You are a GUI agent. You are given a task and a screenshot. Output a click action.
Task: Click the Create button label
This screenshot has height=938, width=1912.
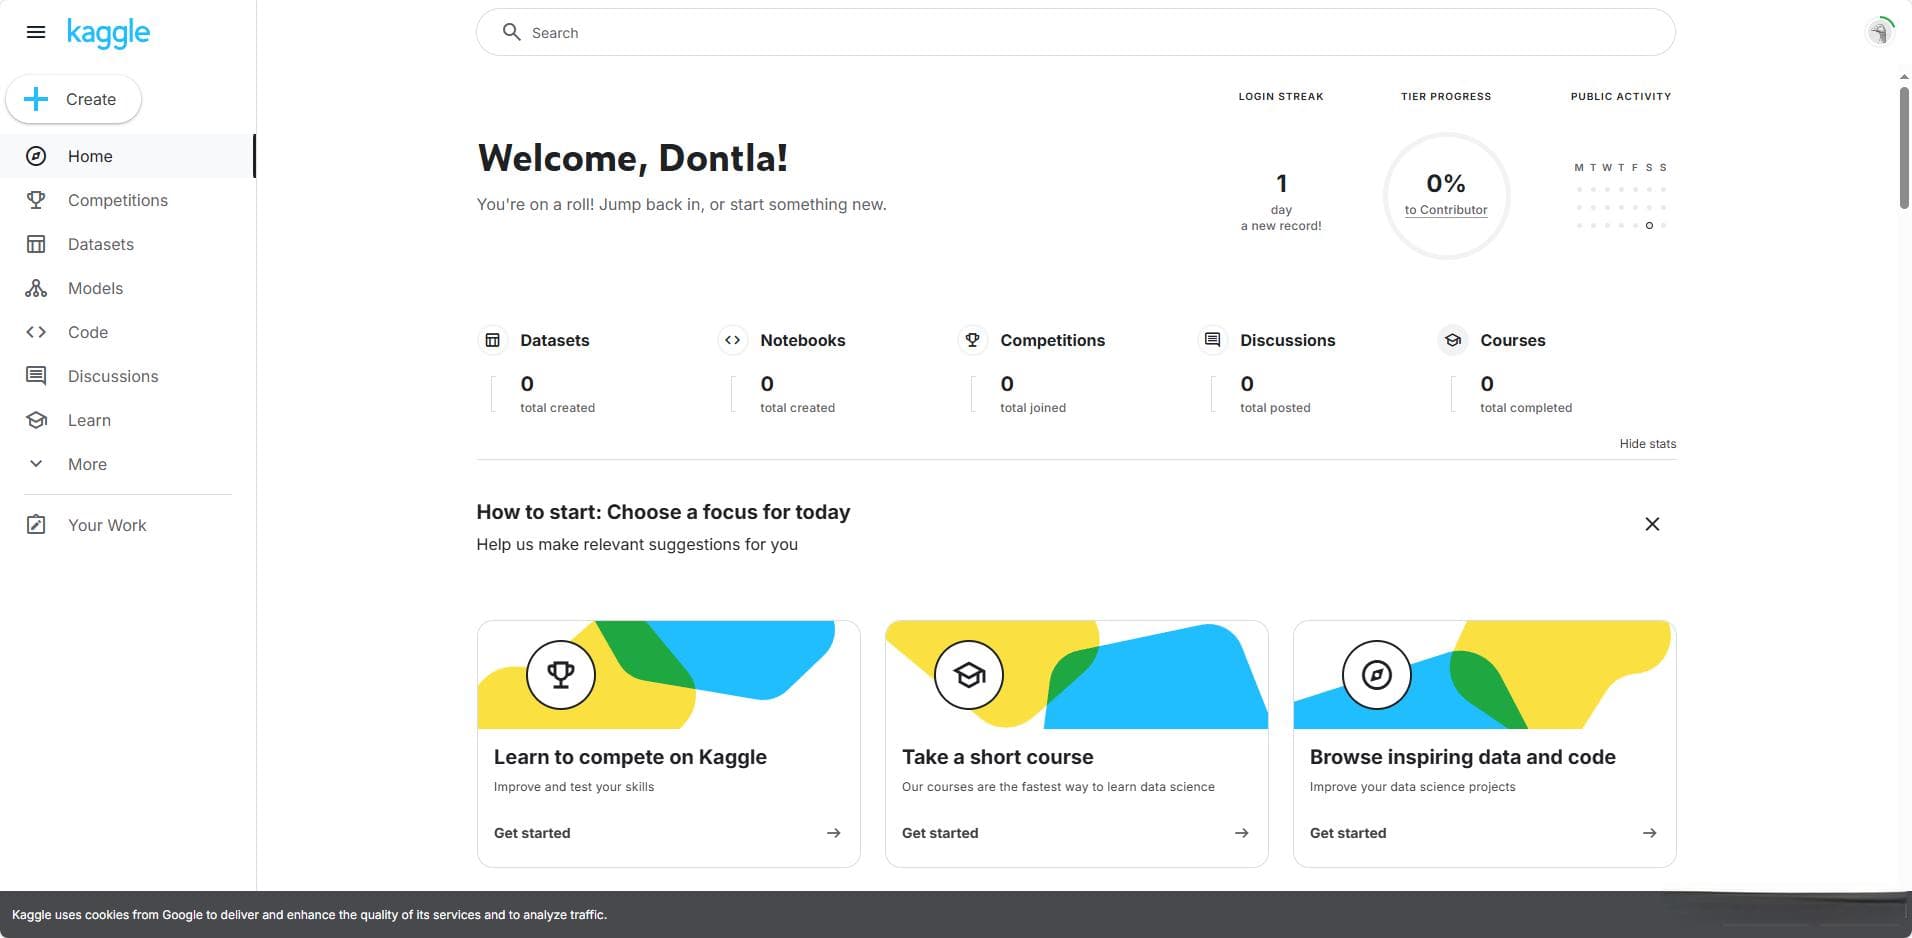pyautogui.click(x=91, y=99)
